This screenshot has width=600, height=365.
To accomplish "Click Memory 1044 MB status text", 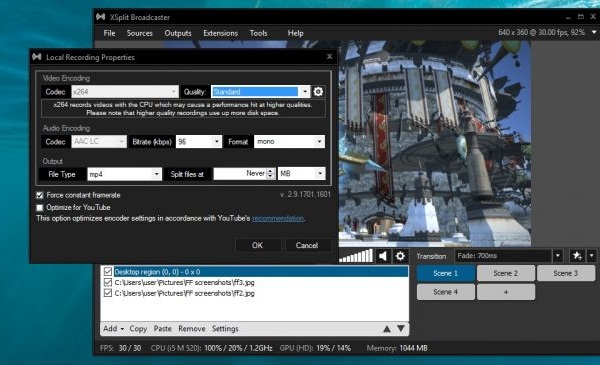I will click(397, 348).
